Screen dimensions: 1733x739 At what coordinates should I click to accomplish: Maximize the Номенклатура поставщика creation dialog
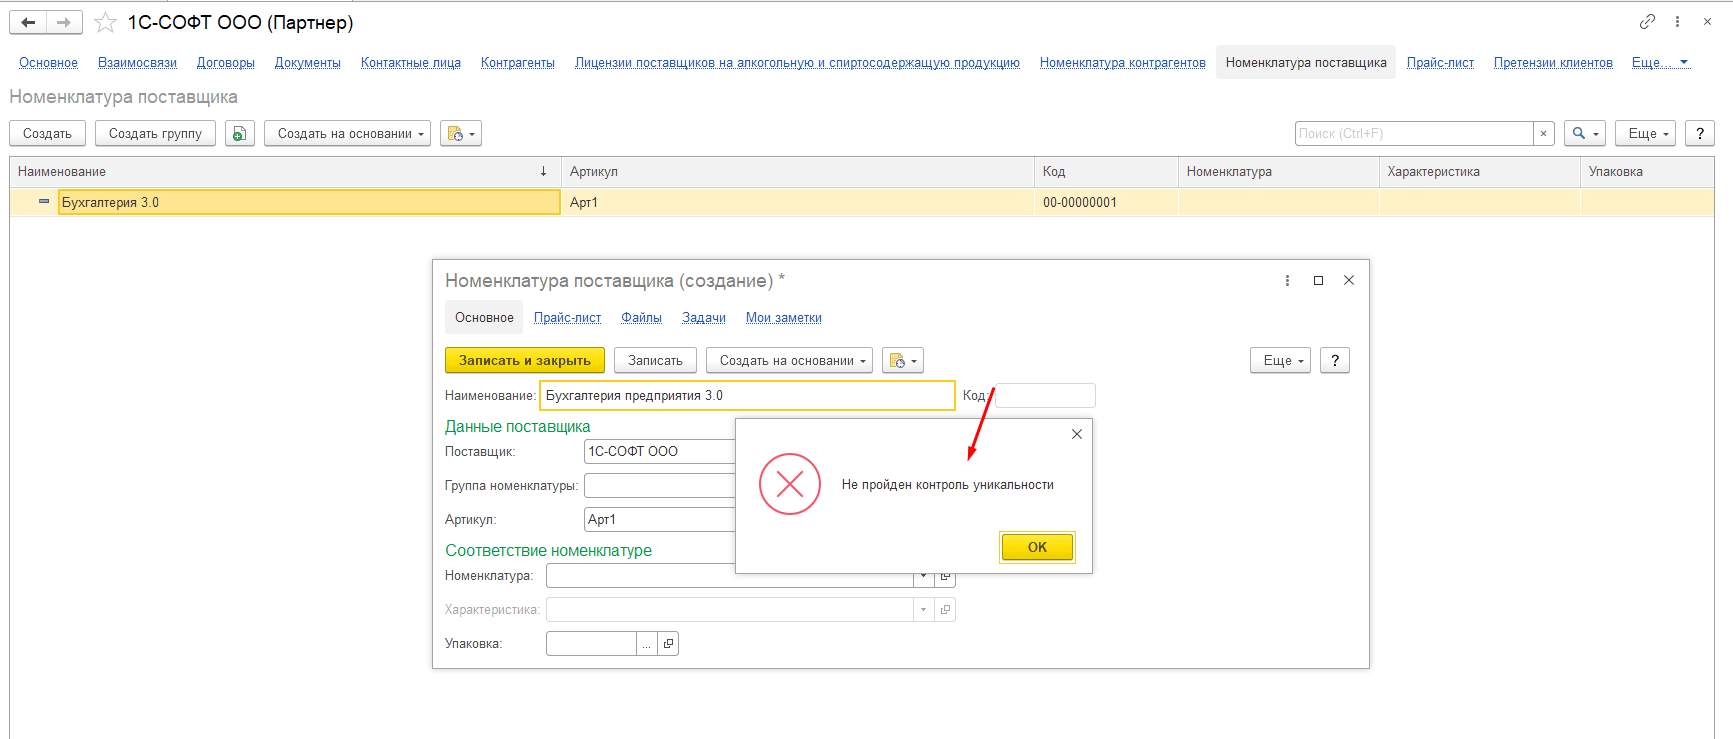pos(1318,281)
